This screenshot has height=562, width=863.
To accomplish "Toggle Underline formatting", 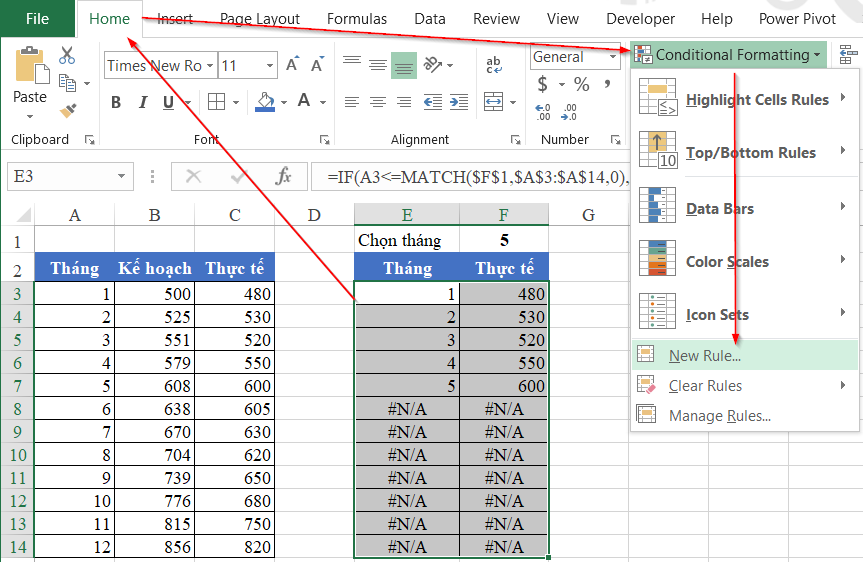I will point(168,102).
